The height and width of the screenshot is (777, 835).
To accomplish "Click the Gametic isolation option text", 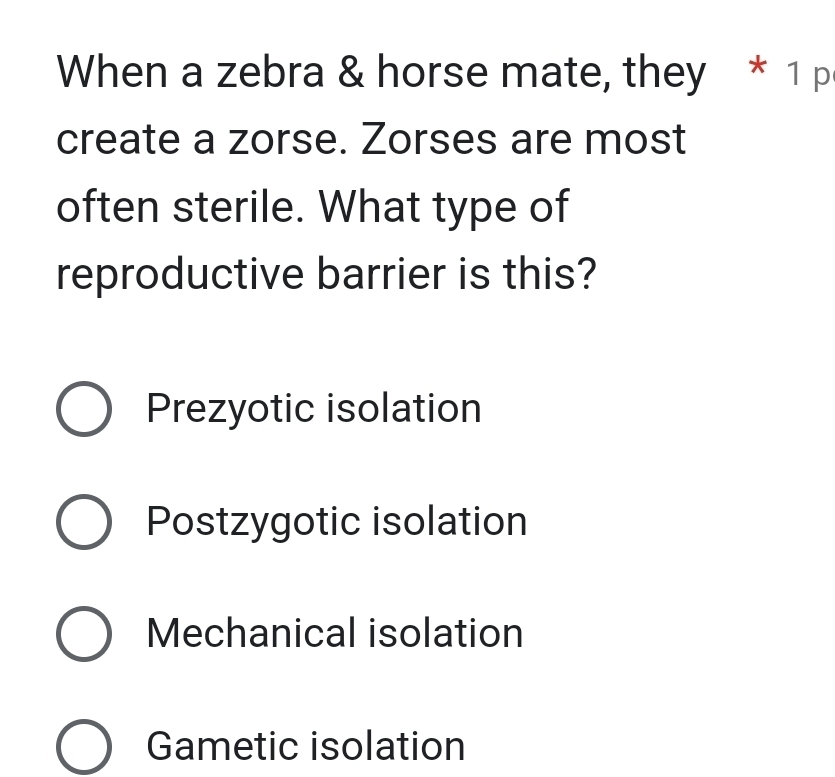I will [x=304, y=745].
